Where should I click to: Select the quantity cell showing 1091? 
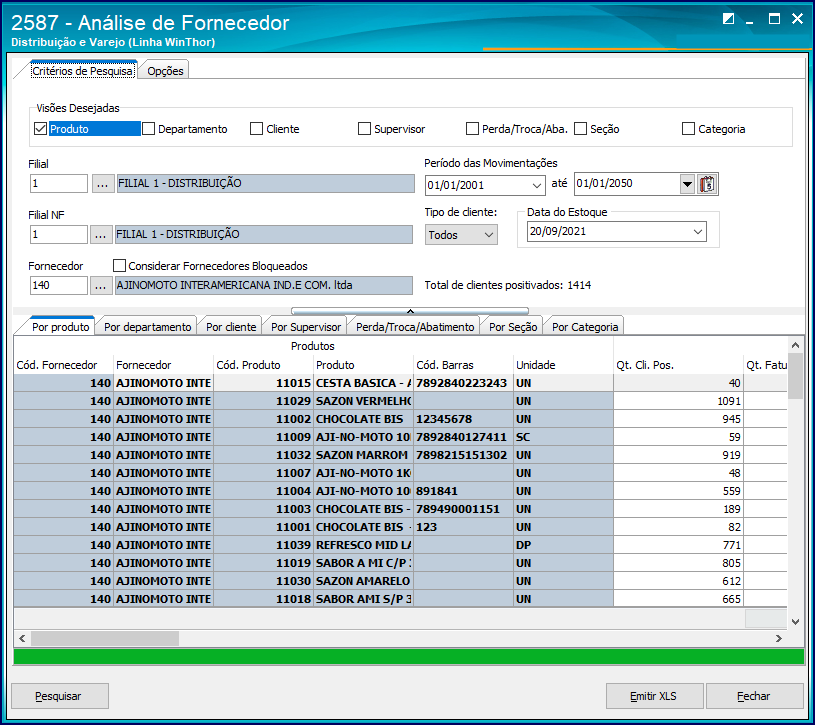pyautogui.click(x=678, y=401)
